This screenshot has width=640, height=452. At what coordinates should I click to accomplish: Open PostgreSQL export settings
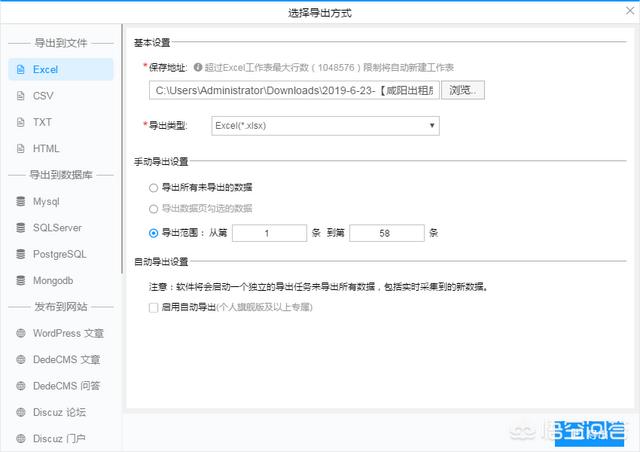point(61,254)
